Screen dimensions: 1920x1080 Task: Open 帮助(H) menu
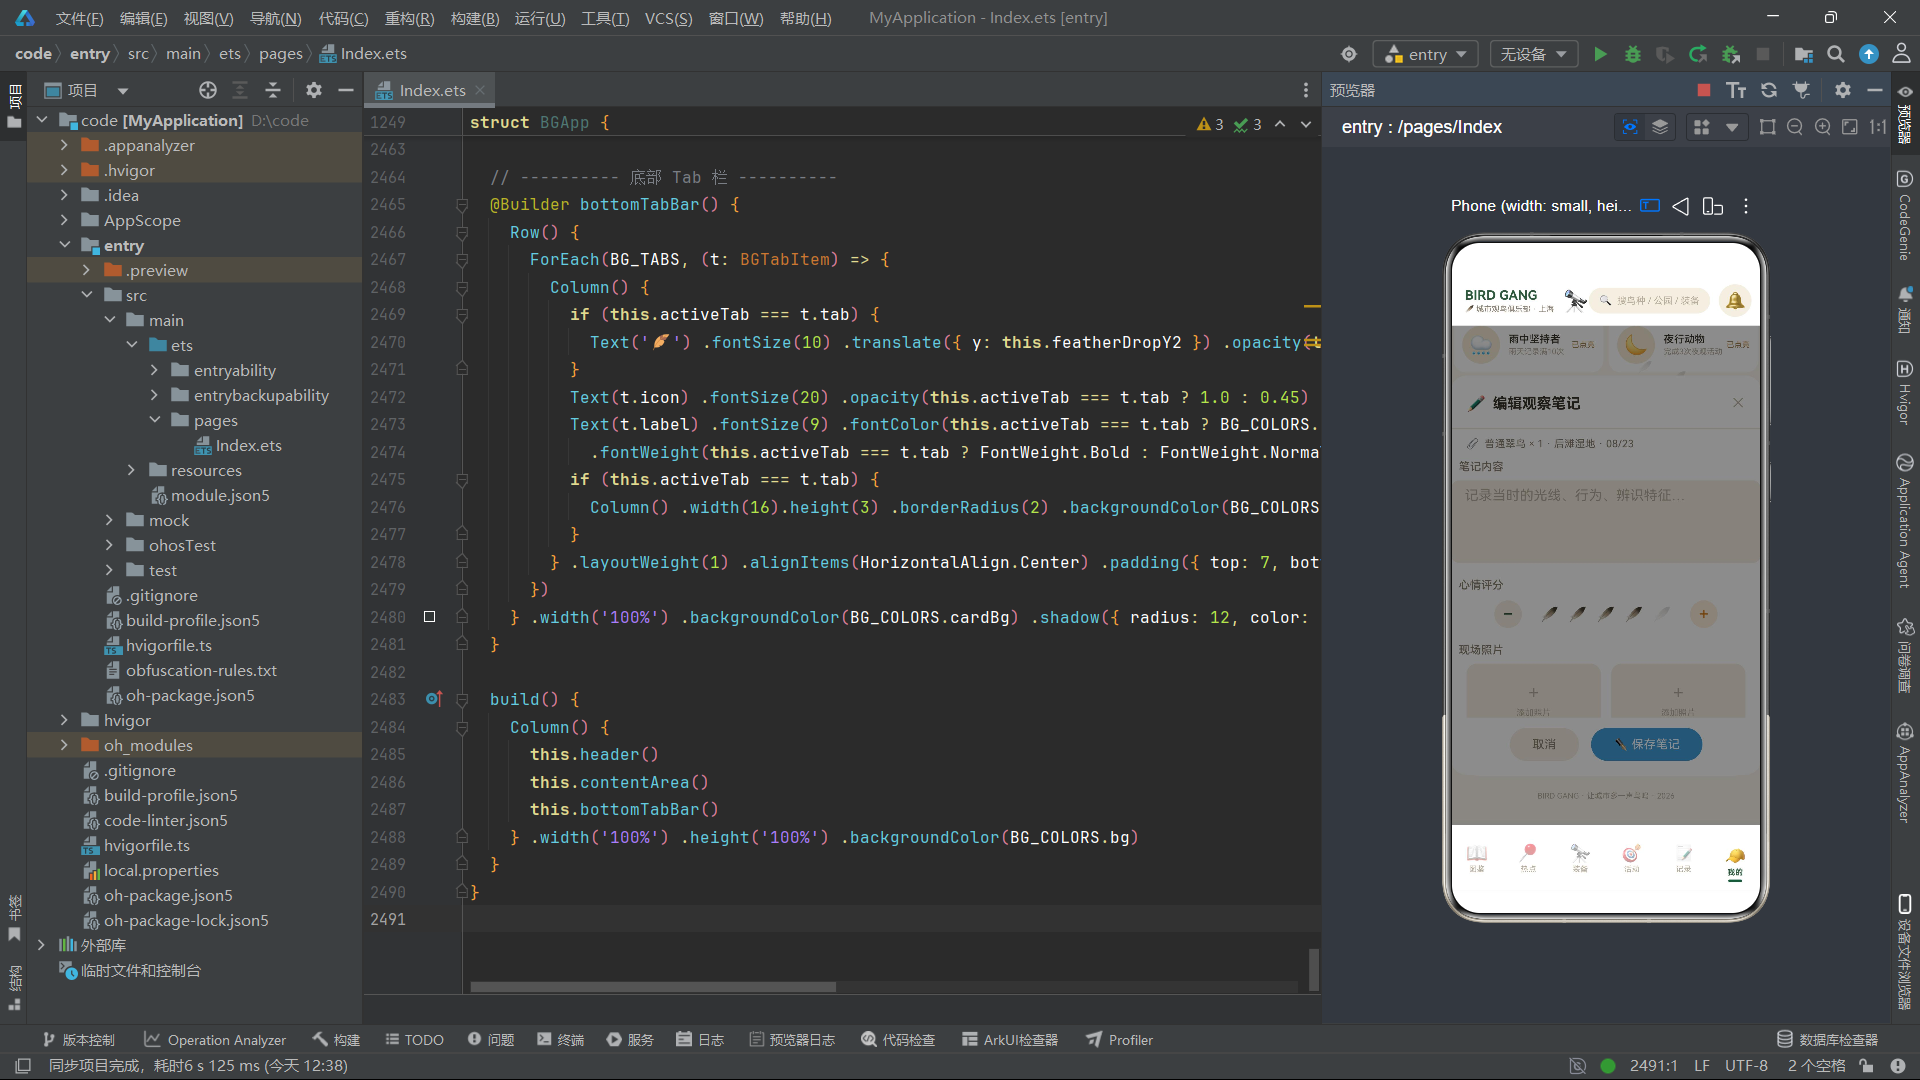[x=805, y=18]
